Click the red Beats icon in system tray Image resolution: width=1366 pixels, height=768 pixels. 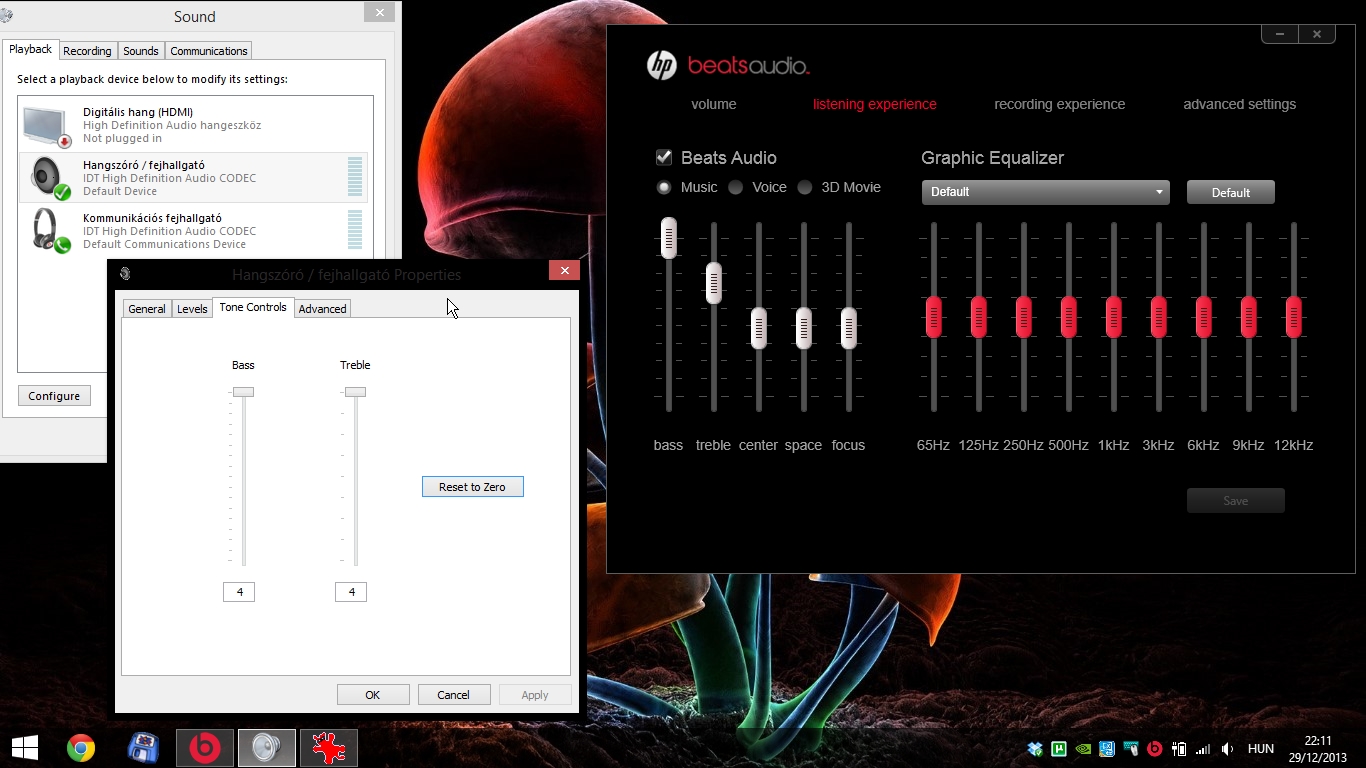click(1155, 749)
